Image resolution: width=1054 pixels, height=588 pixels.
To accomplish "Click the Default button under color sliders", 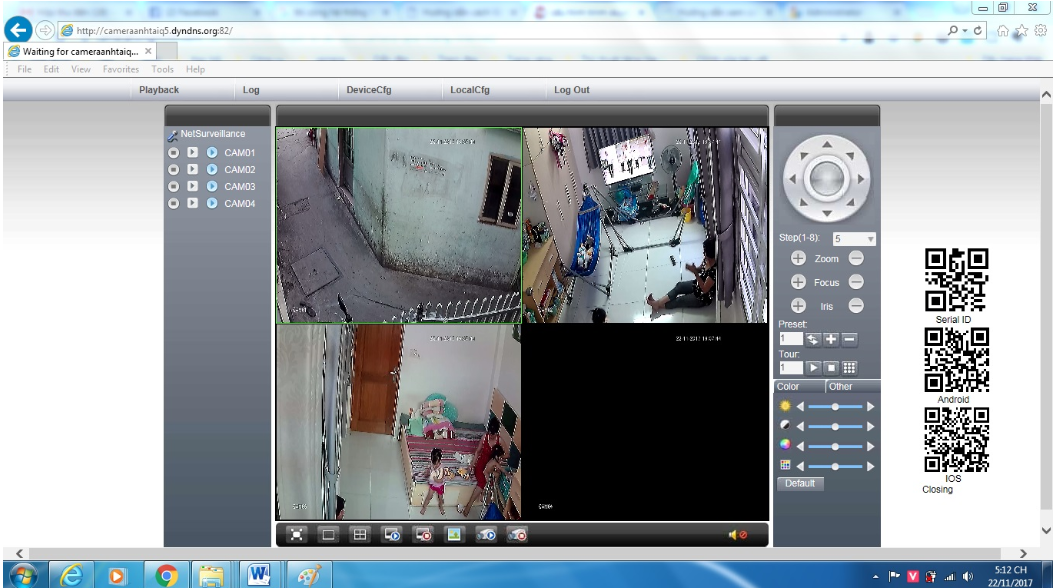I will [800, 483].
